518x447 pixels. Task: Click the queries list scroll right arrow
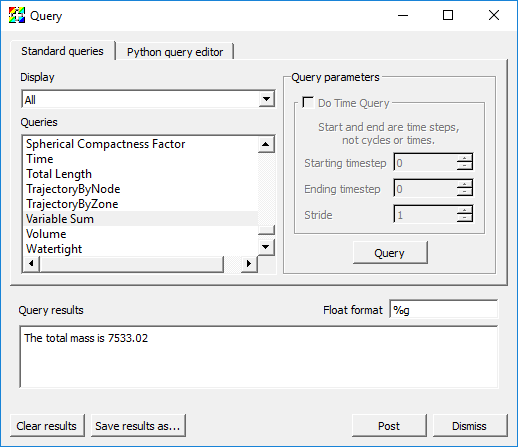[x=249, y=264]
